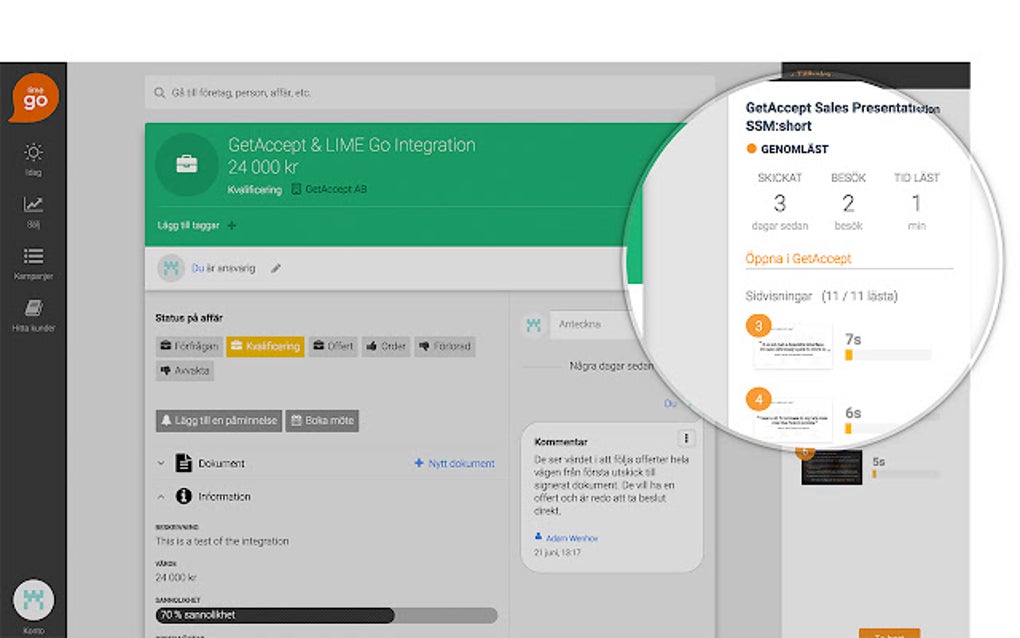Viewport: 1020px width, 638px height.
Task: Click the search magnifier icon
Action: pos(159,93)
